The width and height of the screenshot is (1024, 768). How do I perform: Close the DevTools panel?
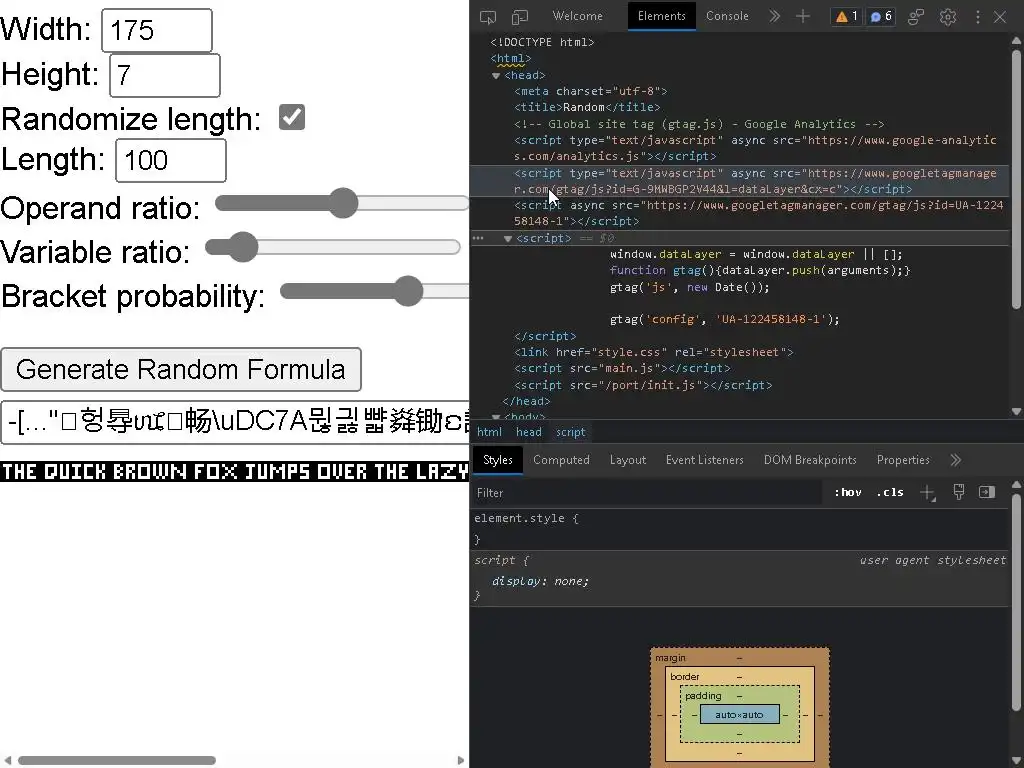1000,16
